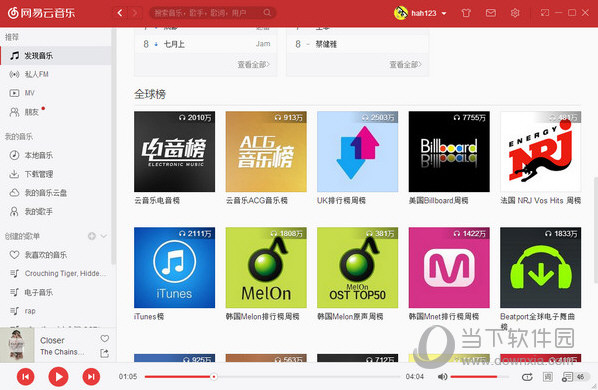598x390 pixels.
Task: Open the NRJ Energy chart cover
Action: coord(540,151)
